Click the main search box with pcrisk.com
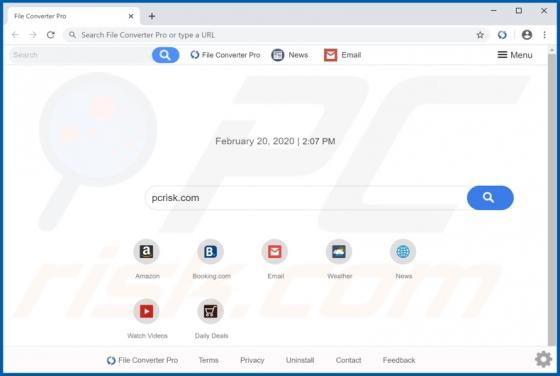 (306, 197)
